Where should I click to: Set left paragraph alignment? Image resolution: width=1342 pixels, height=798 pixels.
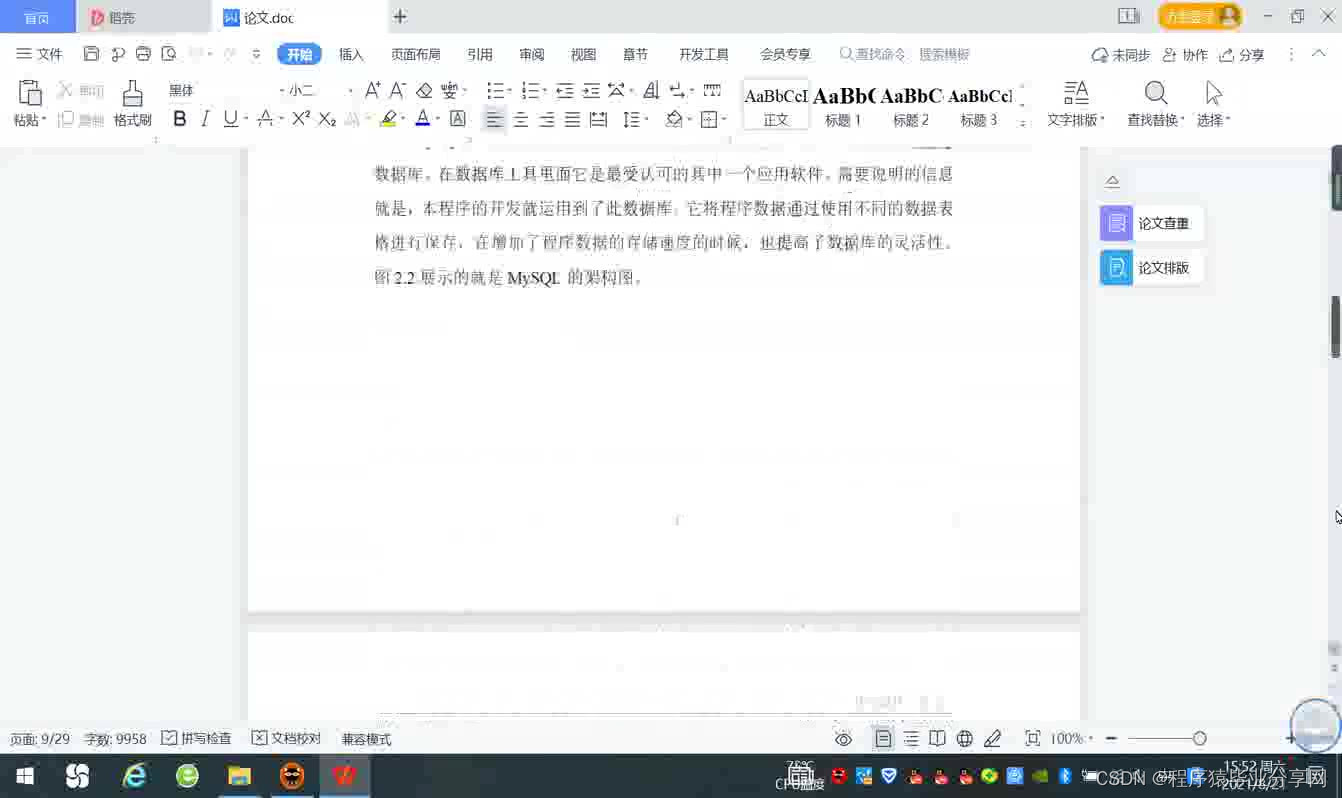click(494, 120)
